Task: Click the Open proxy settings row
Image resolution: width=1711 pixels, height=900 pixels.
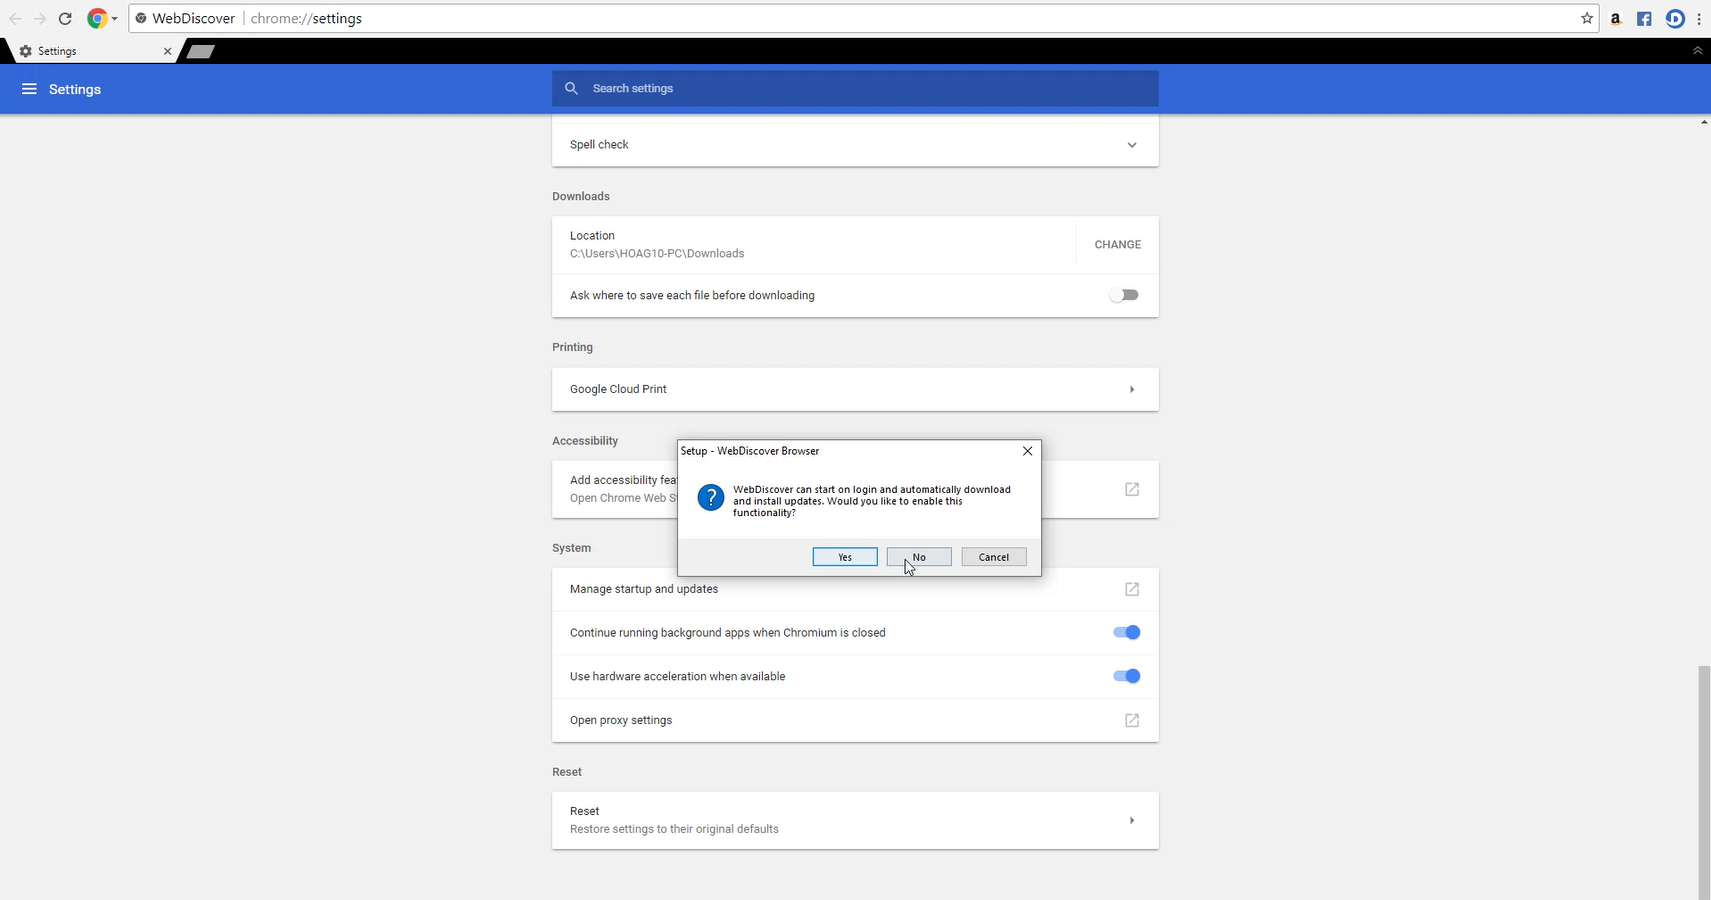Action: point(855,720)
